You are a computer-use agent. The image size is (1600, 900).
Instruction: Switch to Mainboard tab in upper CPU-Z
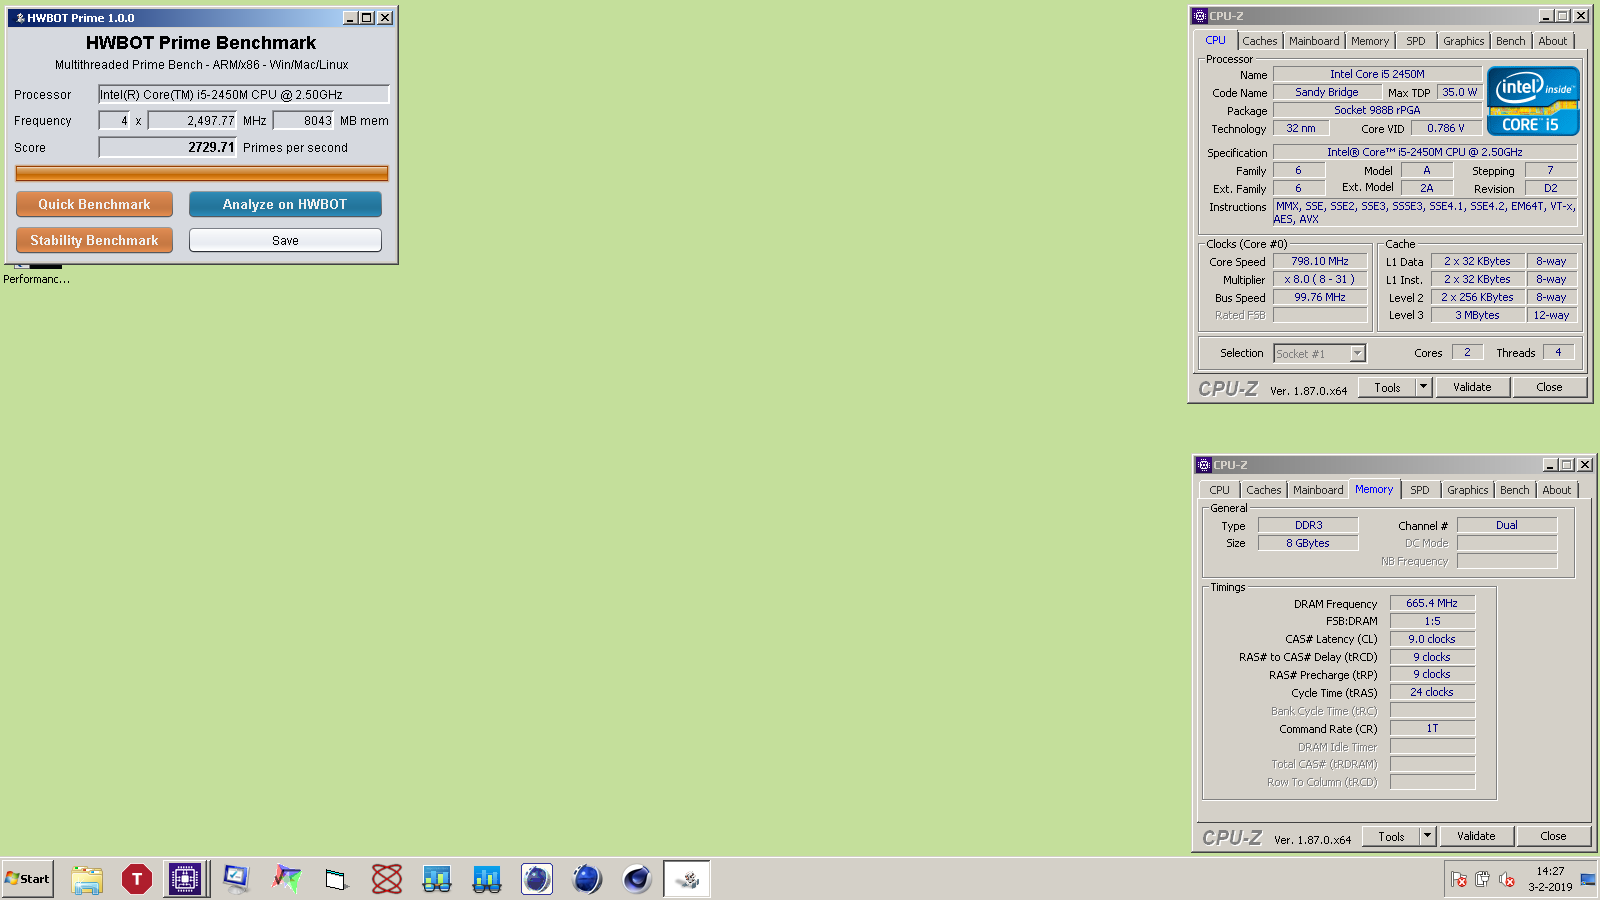1314,41
